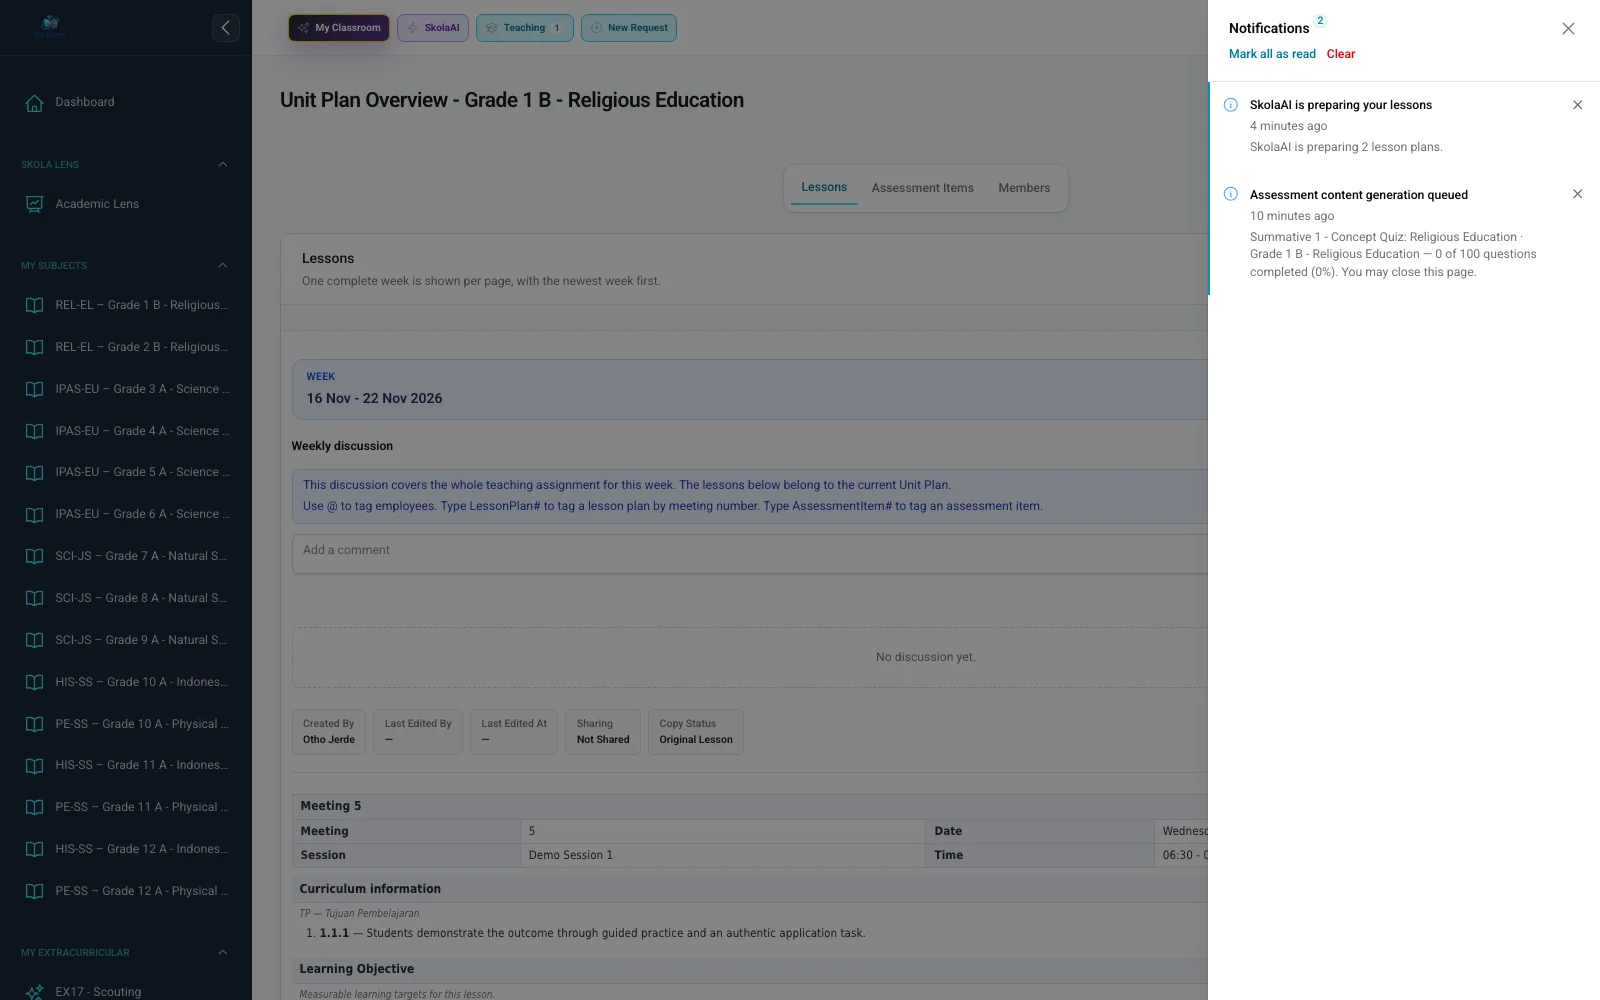Viewport: 1600px width, 1000px height.
Task: Dismiss 'SkolaAI is preparing your lessons' notification
Action: [1577, 105]
